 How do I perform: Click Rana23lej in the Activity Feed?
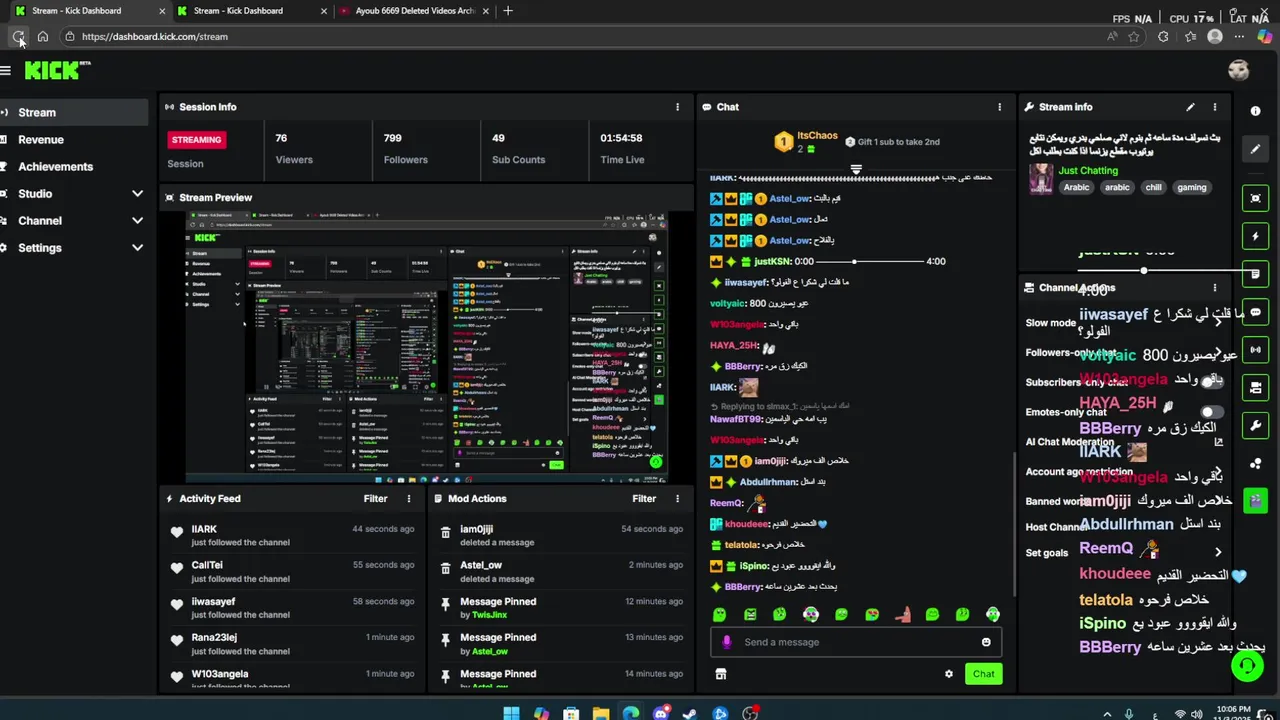pyautogui.click(x=214, y=637)
